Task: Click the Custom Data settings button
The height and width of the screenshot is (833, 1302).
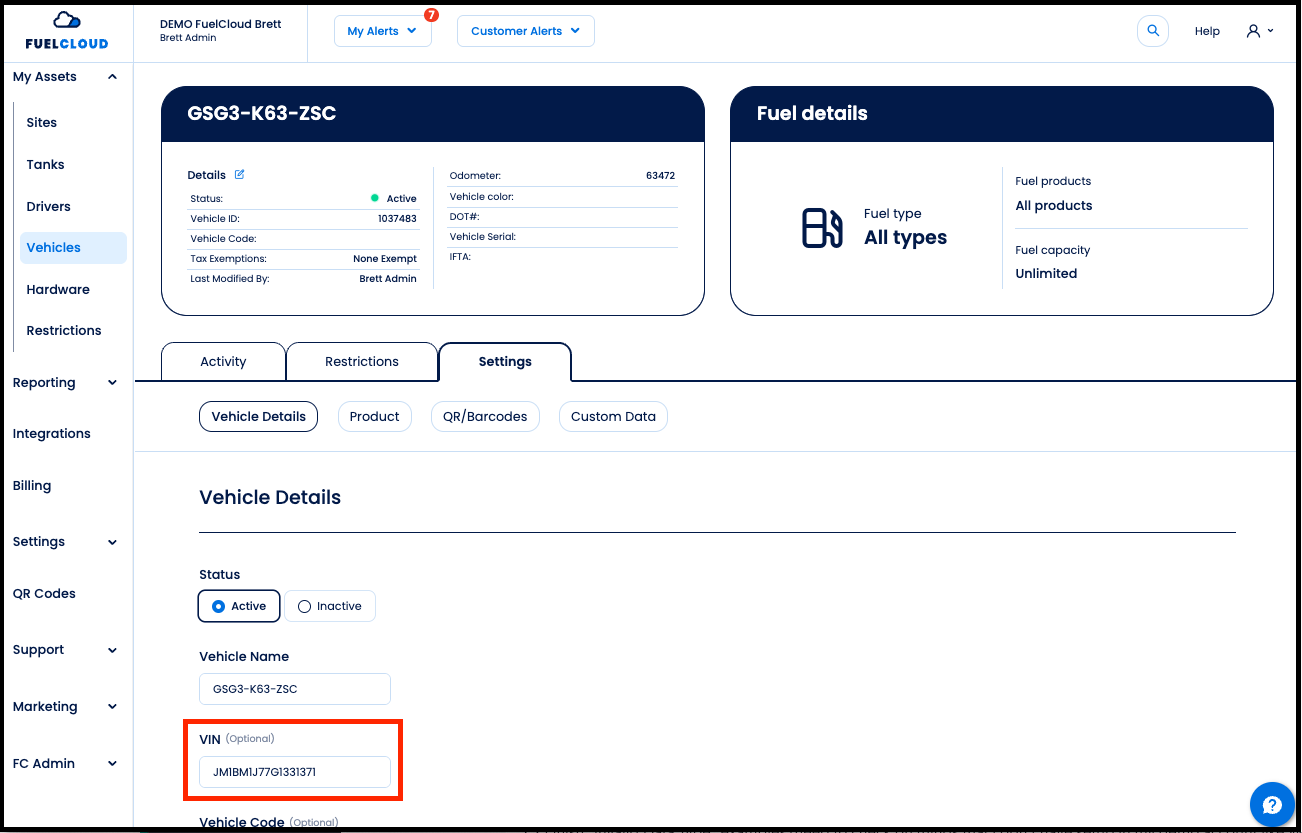Action: click(613, 417)
